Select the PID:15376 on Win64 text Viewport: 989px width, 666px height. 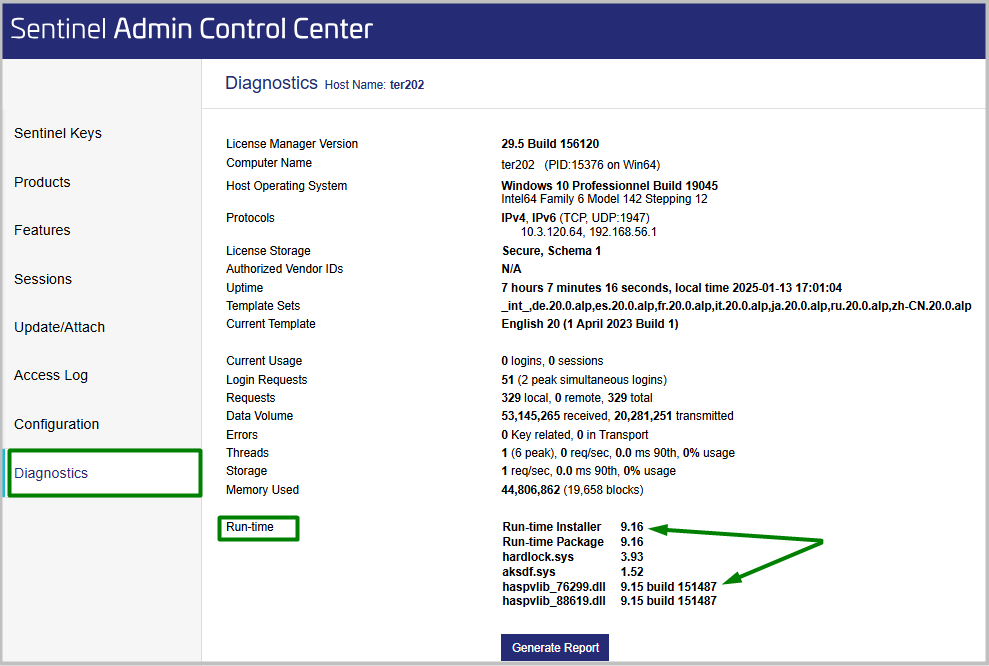pyautogui.click(x=602, y=165)
